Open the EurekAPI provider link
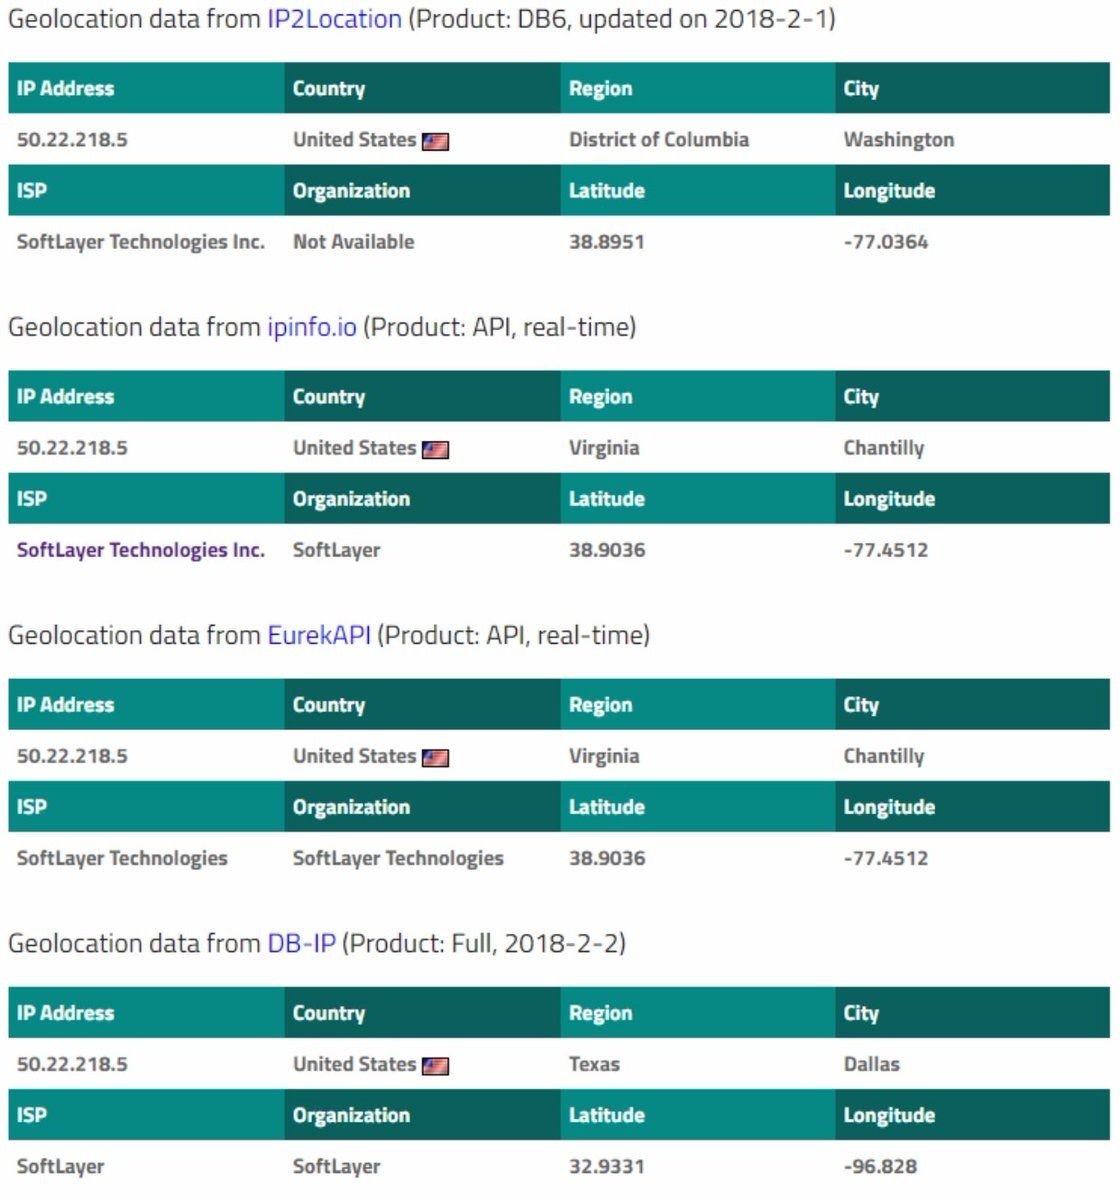Screen dimensions: 1120x1200 (x=319, y=635)
